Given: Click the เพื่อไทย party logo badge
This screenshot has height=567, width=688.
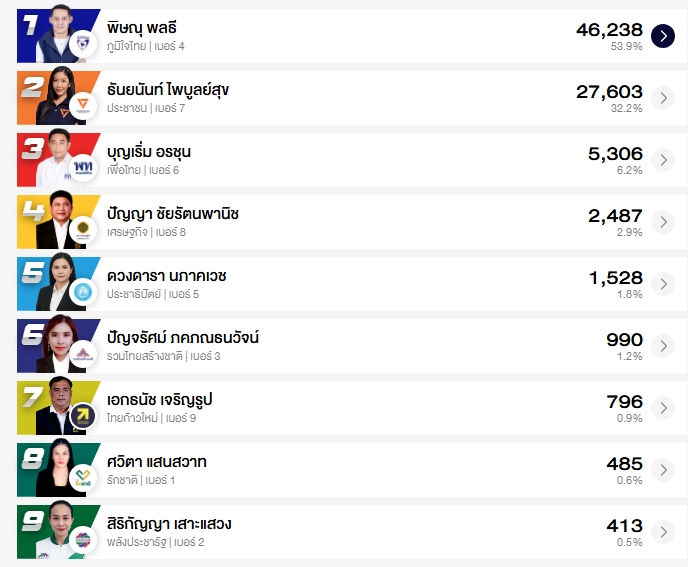Looking at the screenshot, I should tap(83, 169).
